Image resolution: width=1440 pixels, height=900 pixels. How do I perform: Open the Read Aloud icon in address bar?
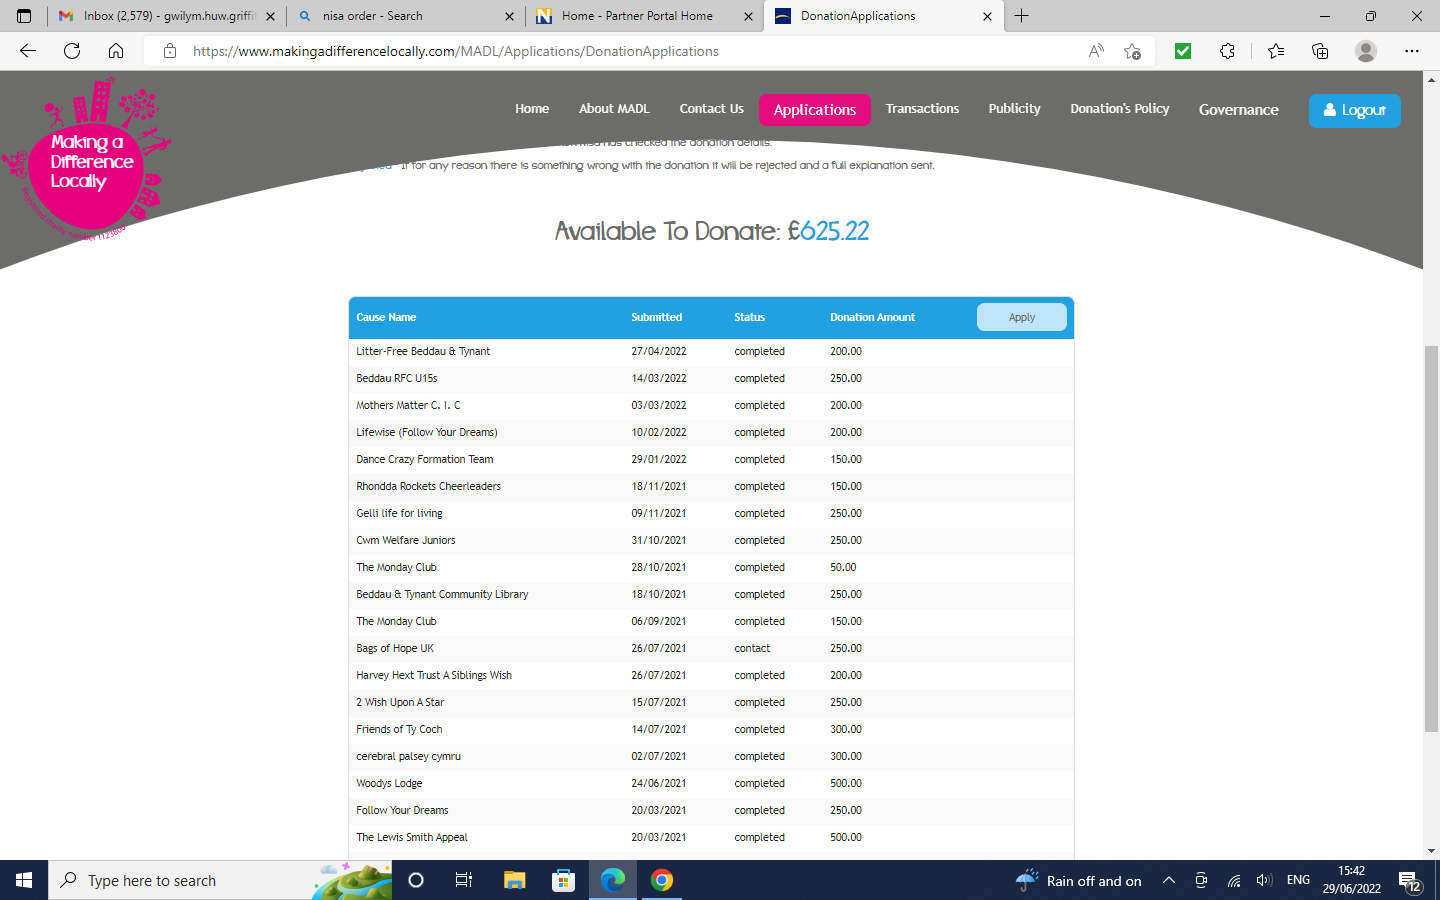click(1096, 51)
